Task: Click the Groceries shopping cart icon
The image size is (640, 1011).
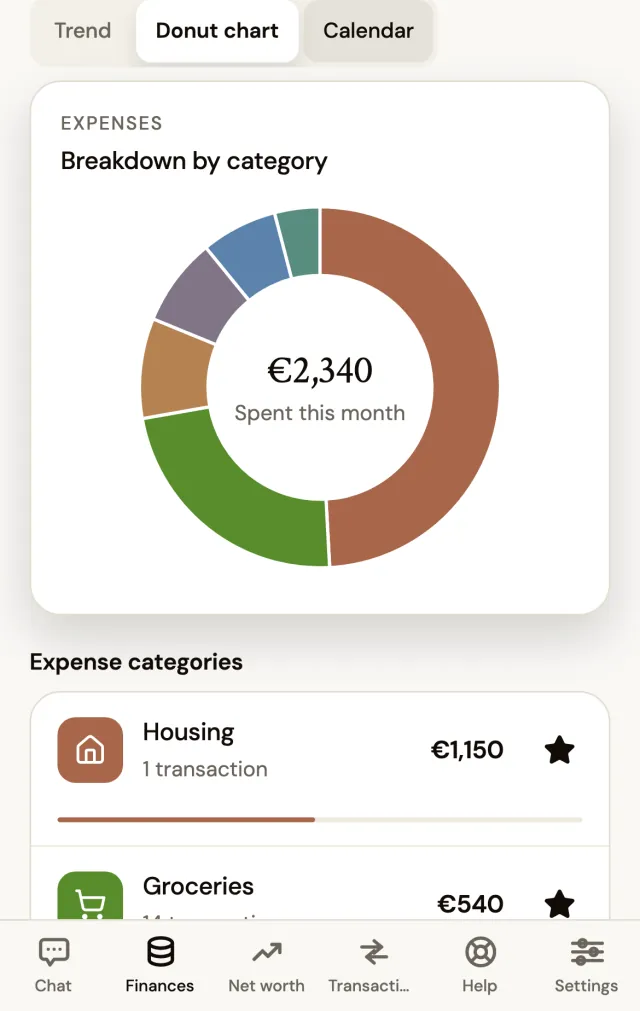Action: pos(90,896)
